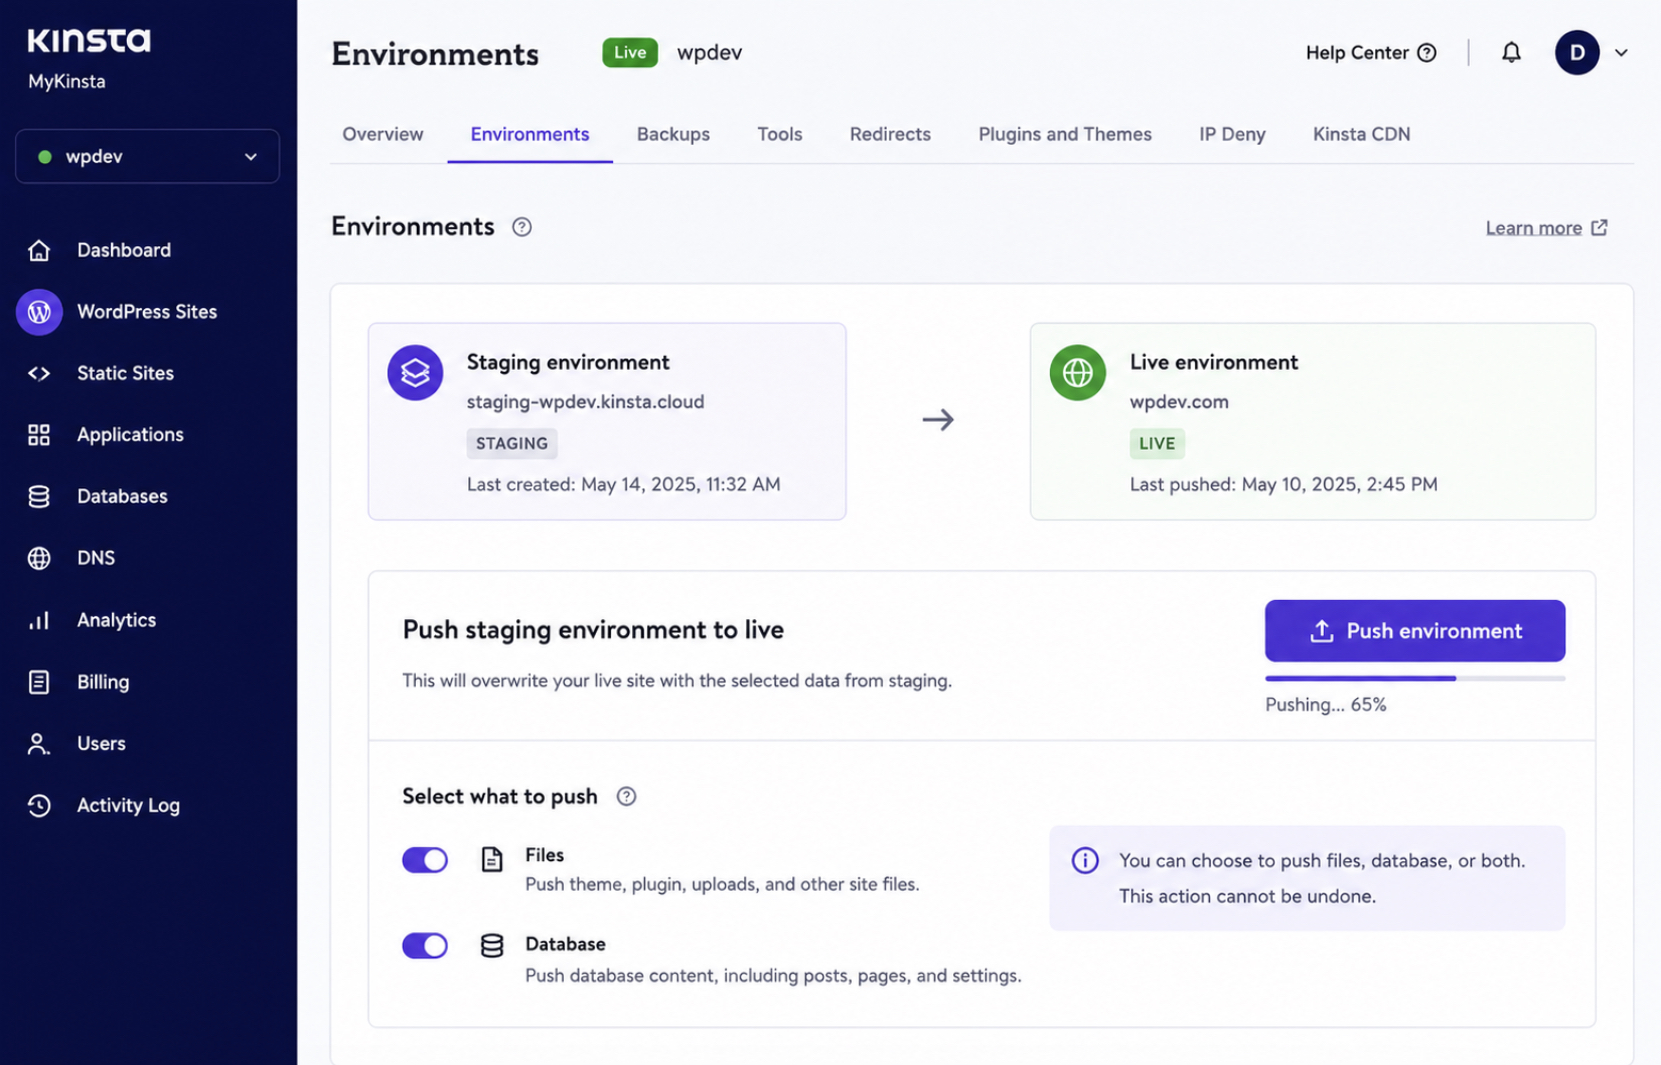
Task: Go to Dashboard in the sidebar
Action: coord(124,250)
